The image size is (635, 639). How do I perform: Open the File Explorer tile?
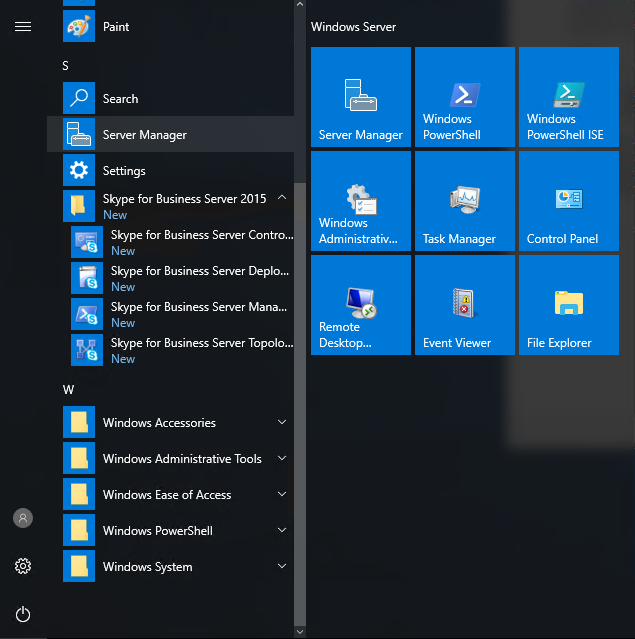(x=569, y=305)
